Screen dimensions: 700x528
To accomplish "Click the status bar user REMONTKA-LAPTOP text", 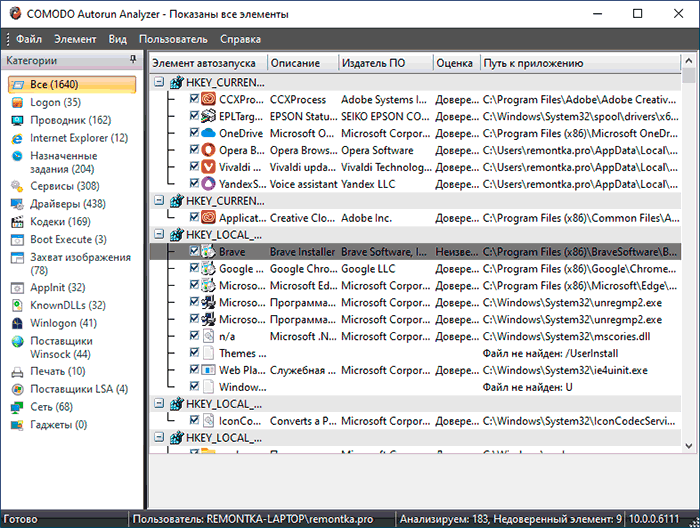I will click(253, 519).
